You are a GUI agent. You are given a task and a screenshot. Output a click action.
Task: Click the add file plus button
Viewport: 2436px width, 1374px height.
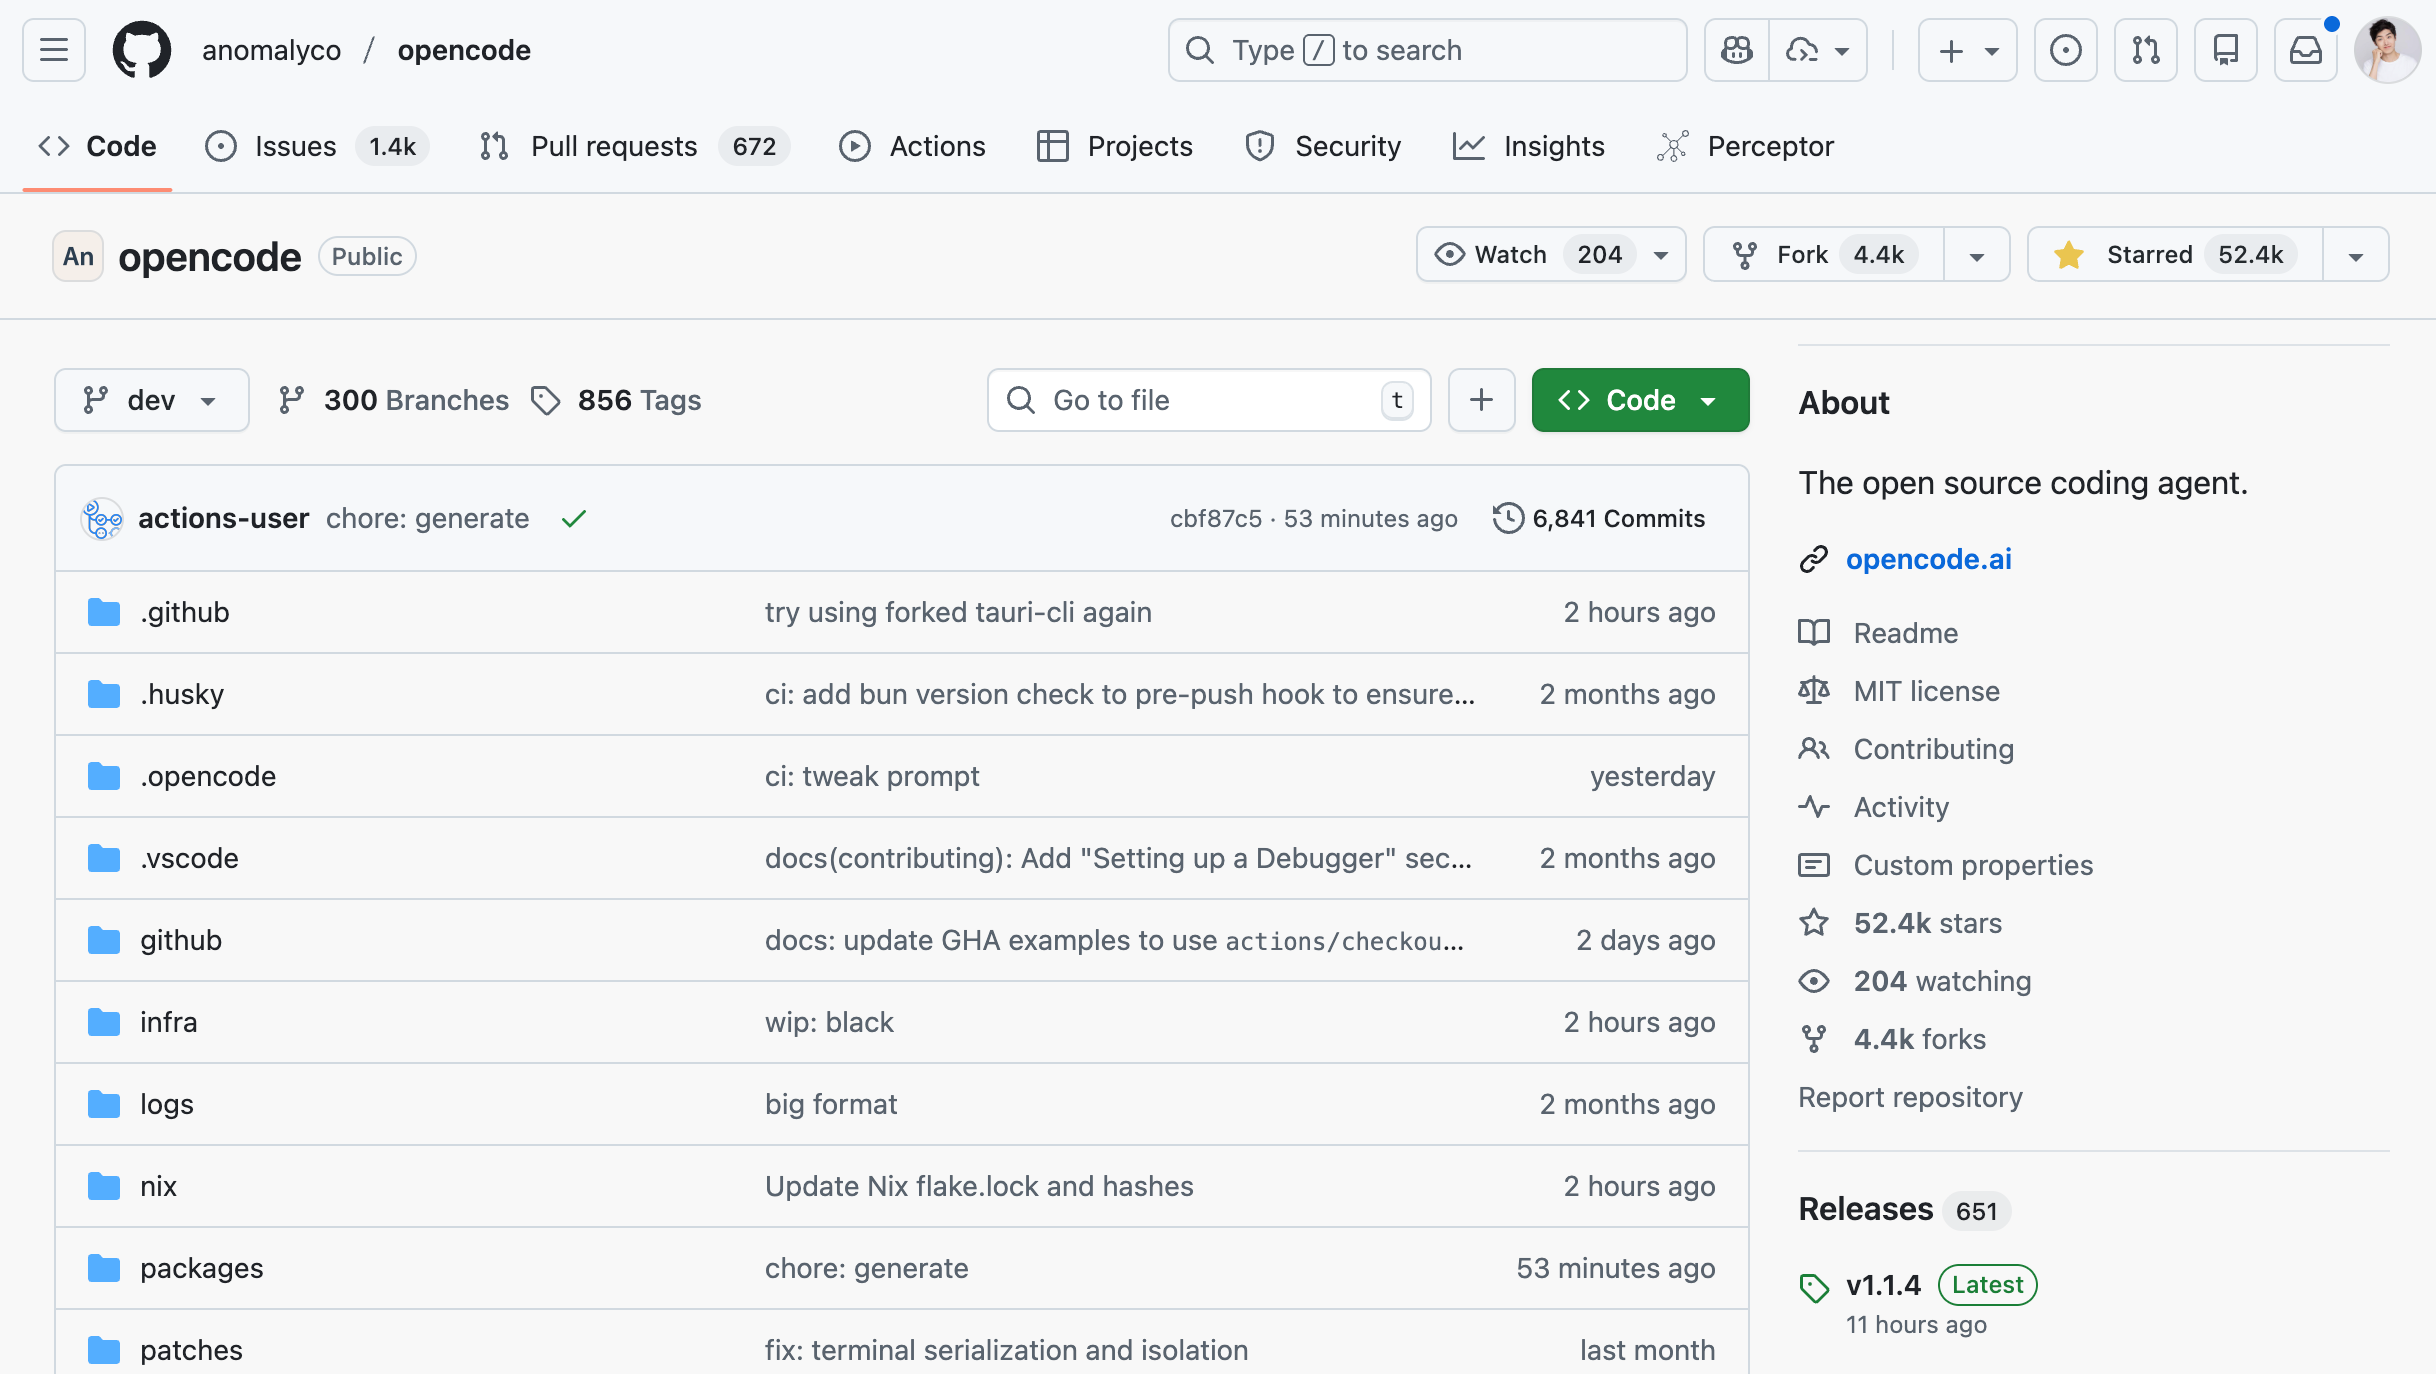pos(1481,400)
